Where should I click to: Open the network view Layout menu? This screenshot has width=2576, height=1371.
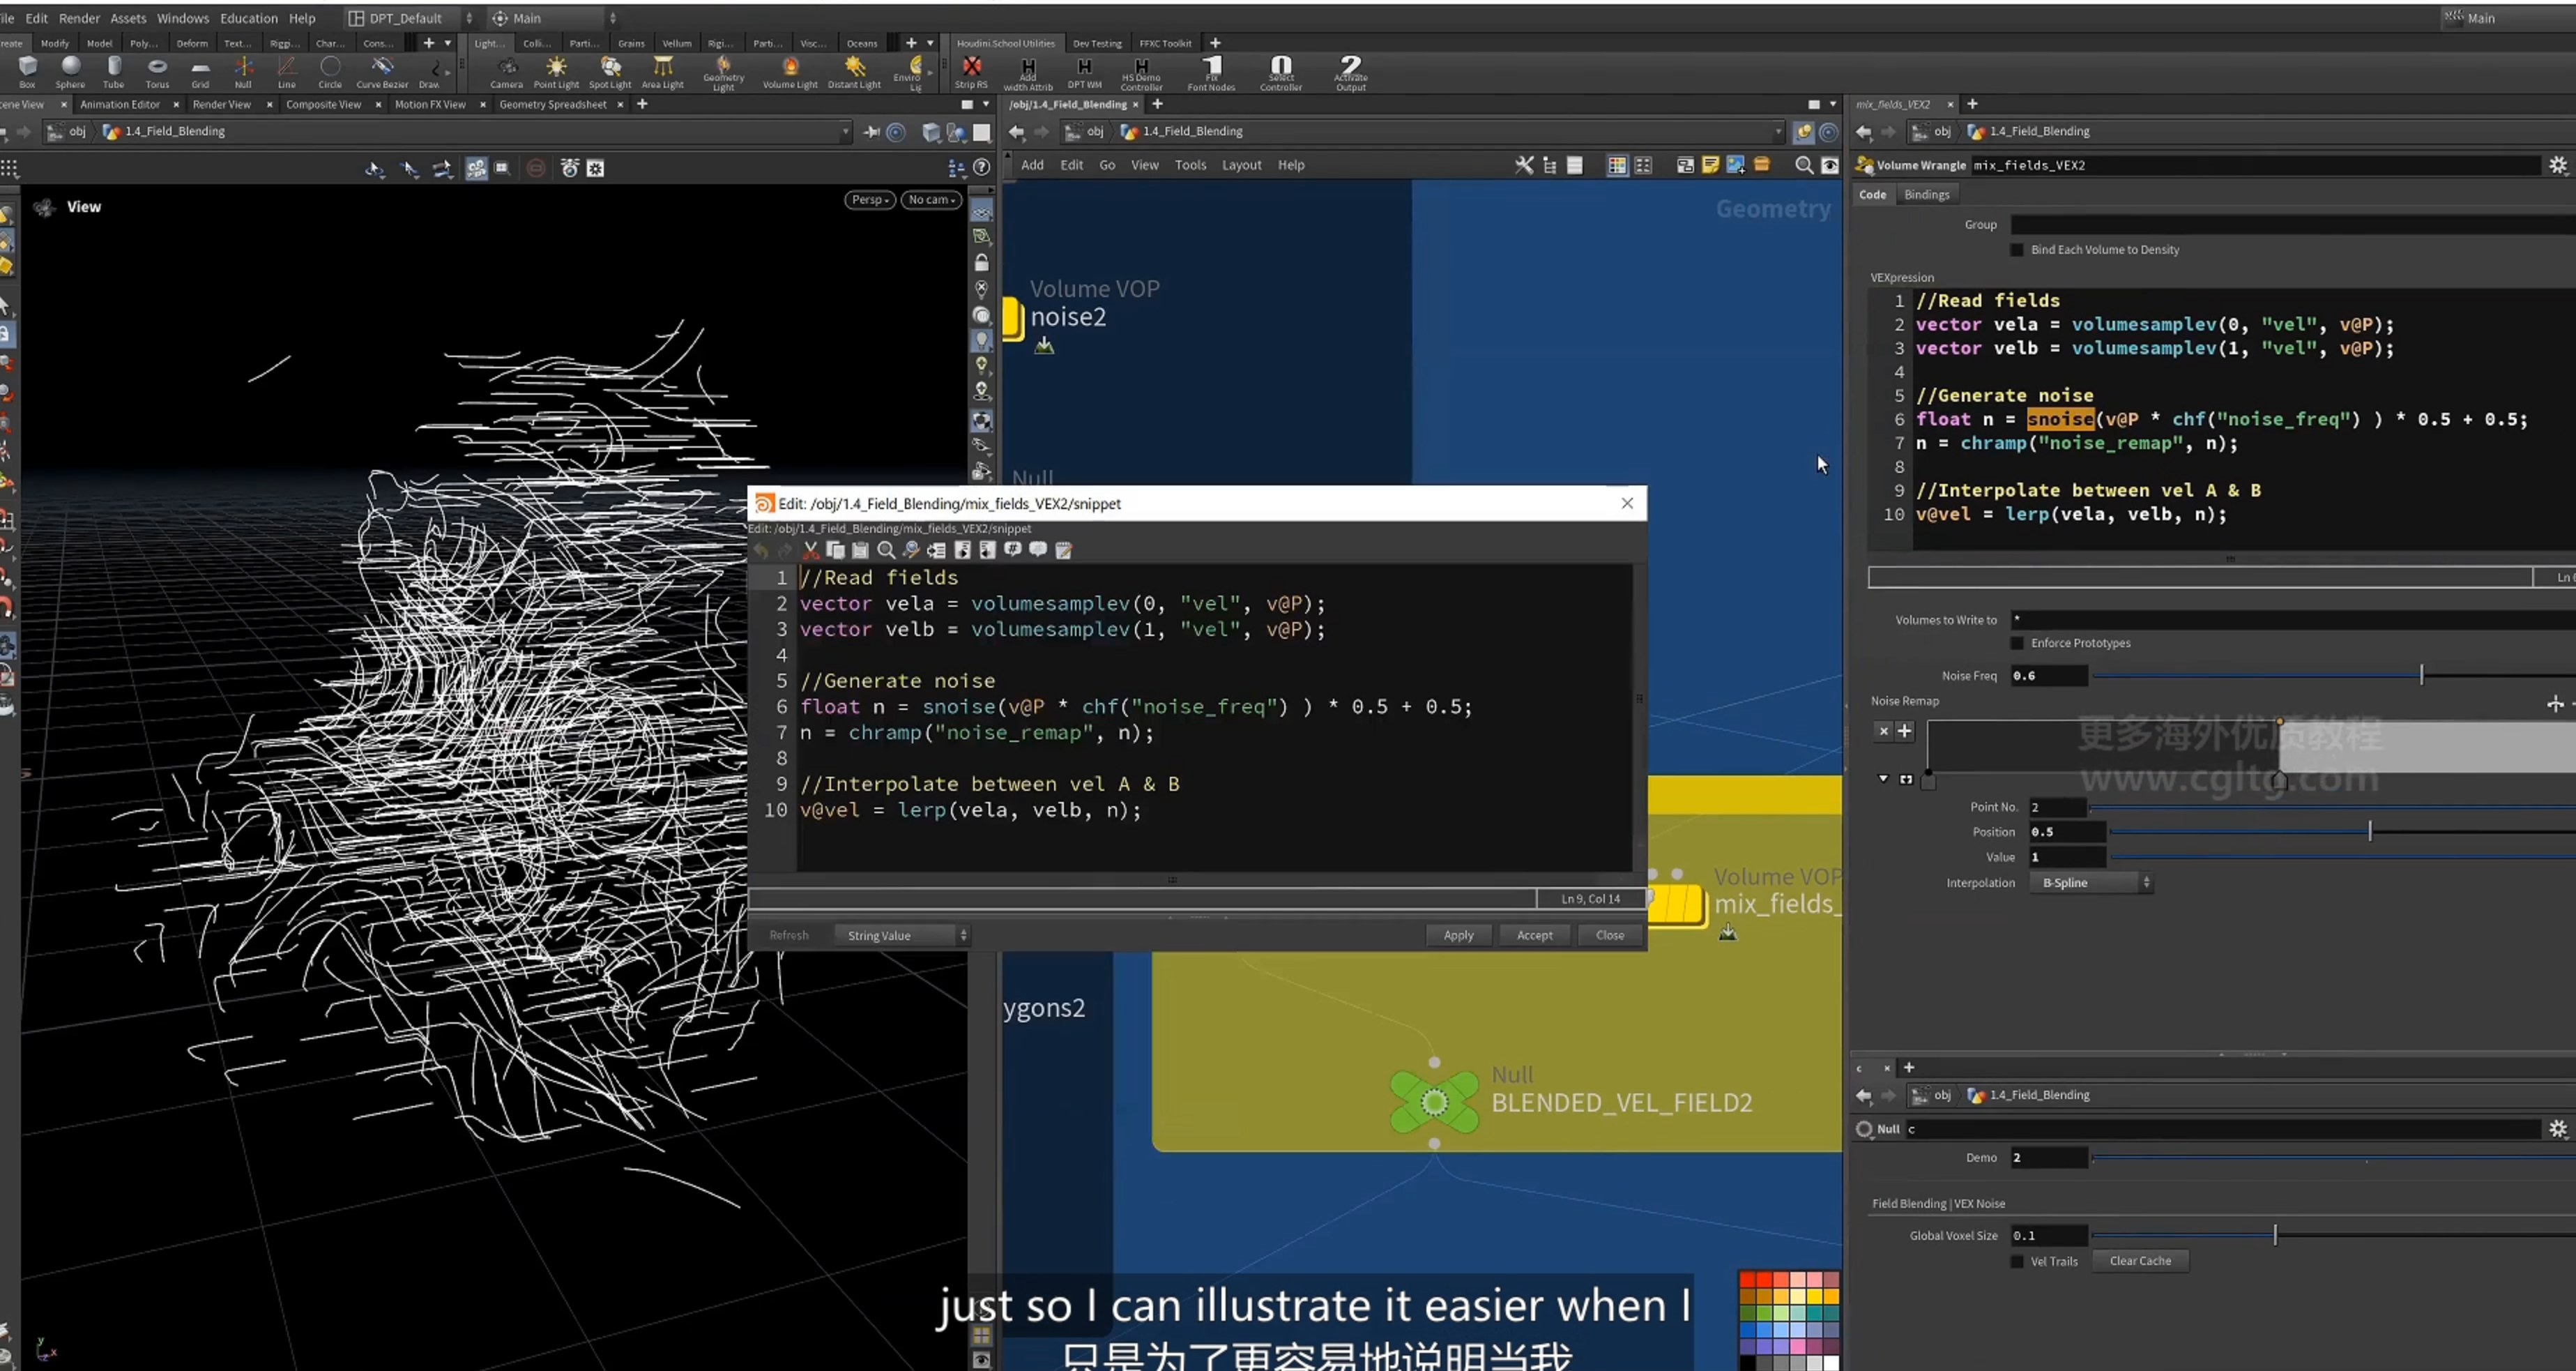1241,165
